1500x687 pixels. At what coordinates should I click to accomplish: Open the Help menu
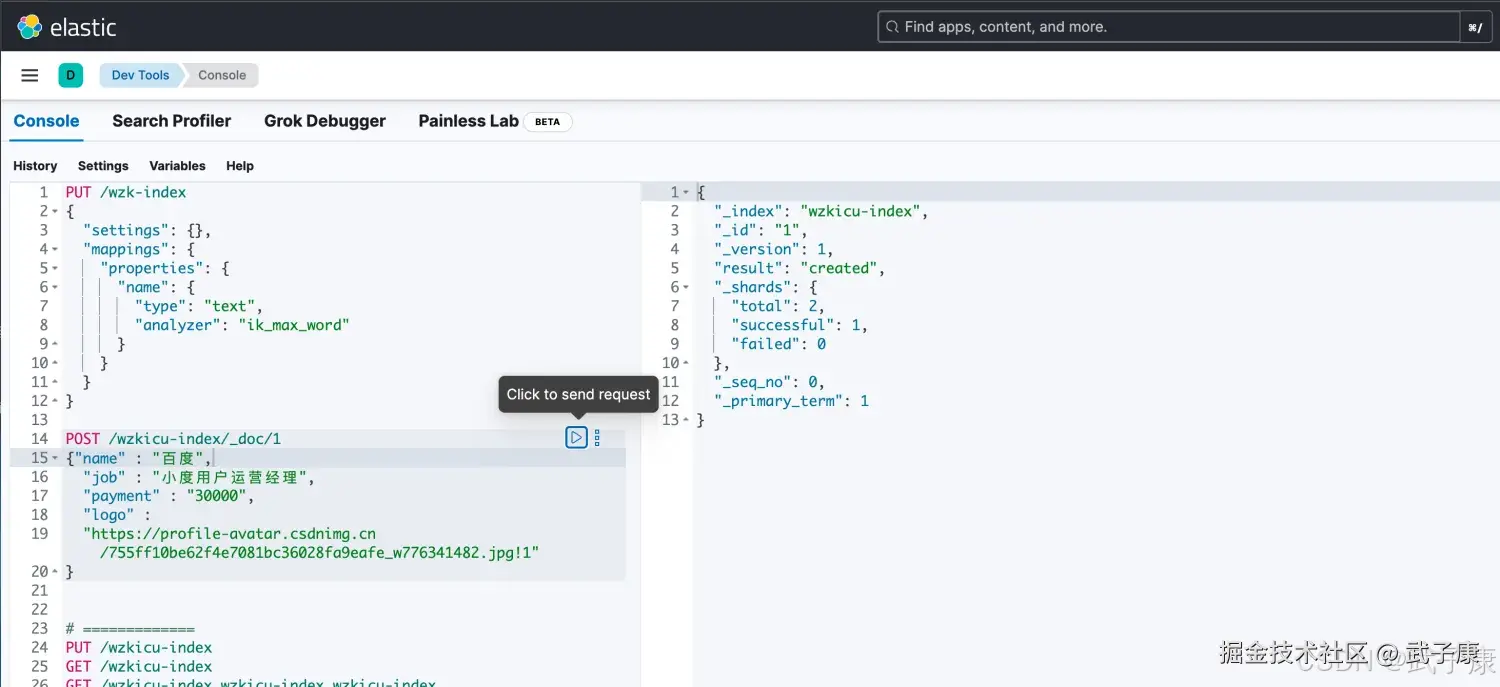pos(239,165)
